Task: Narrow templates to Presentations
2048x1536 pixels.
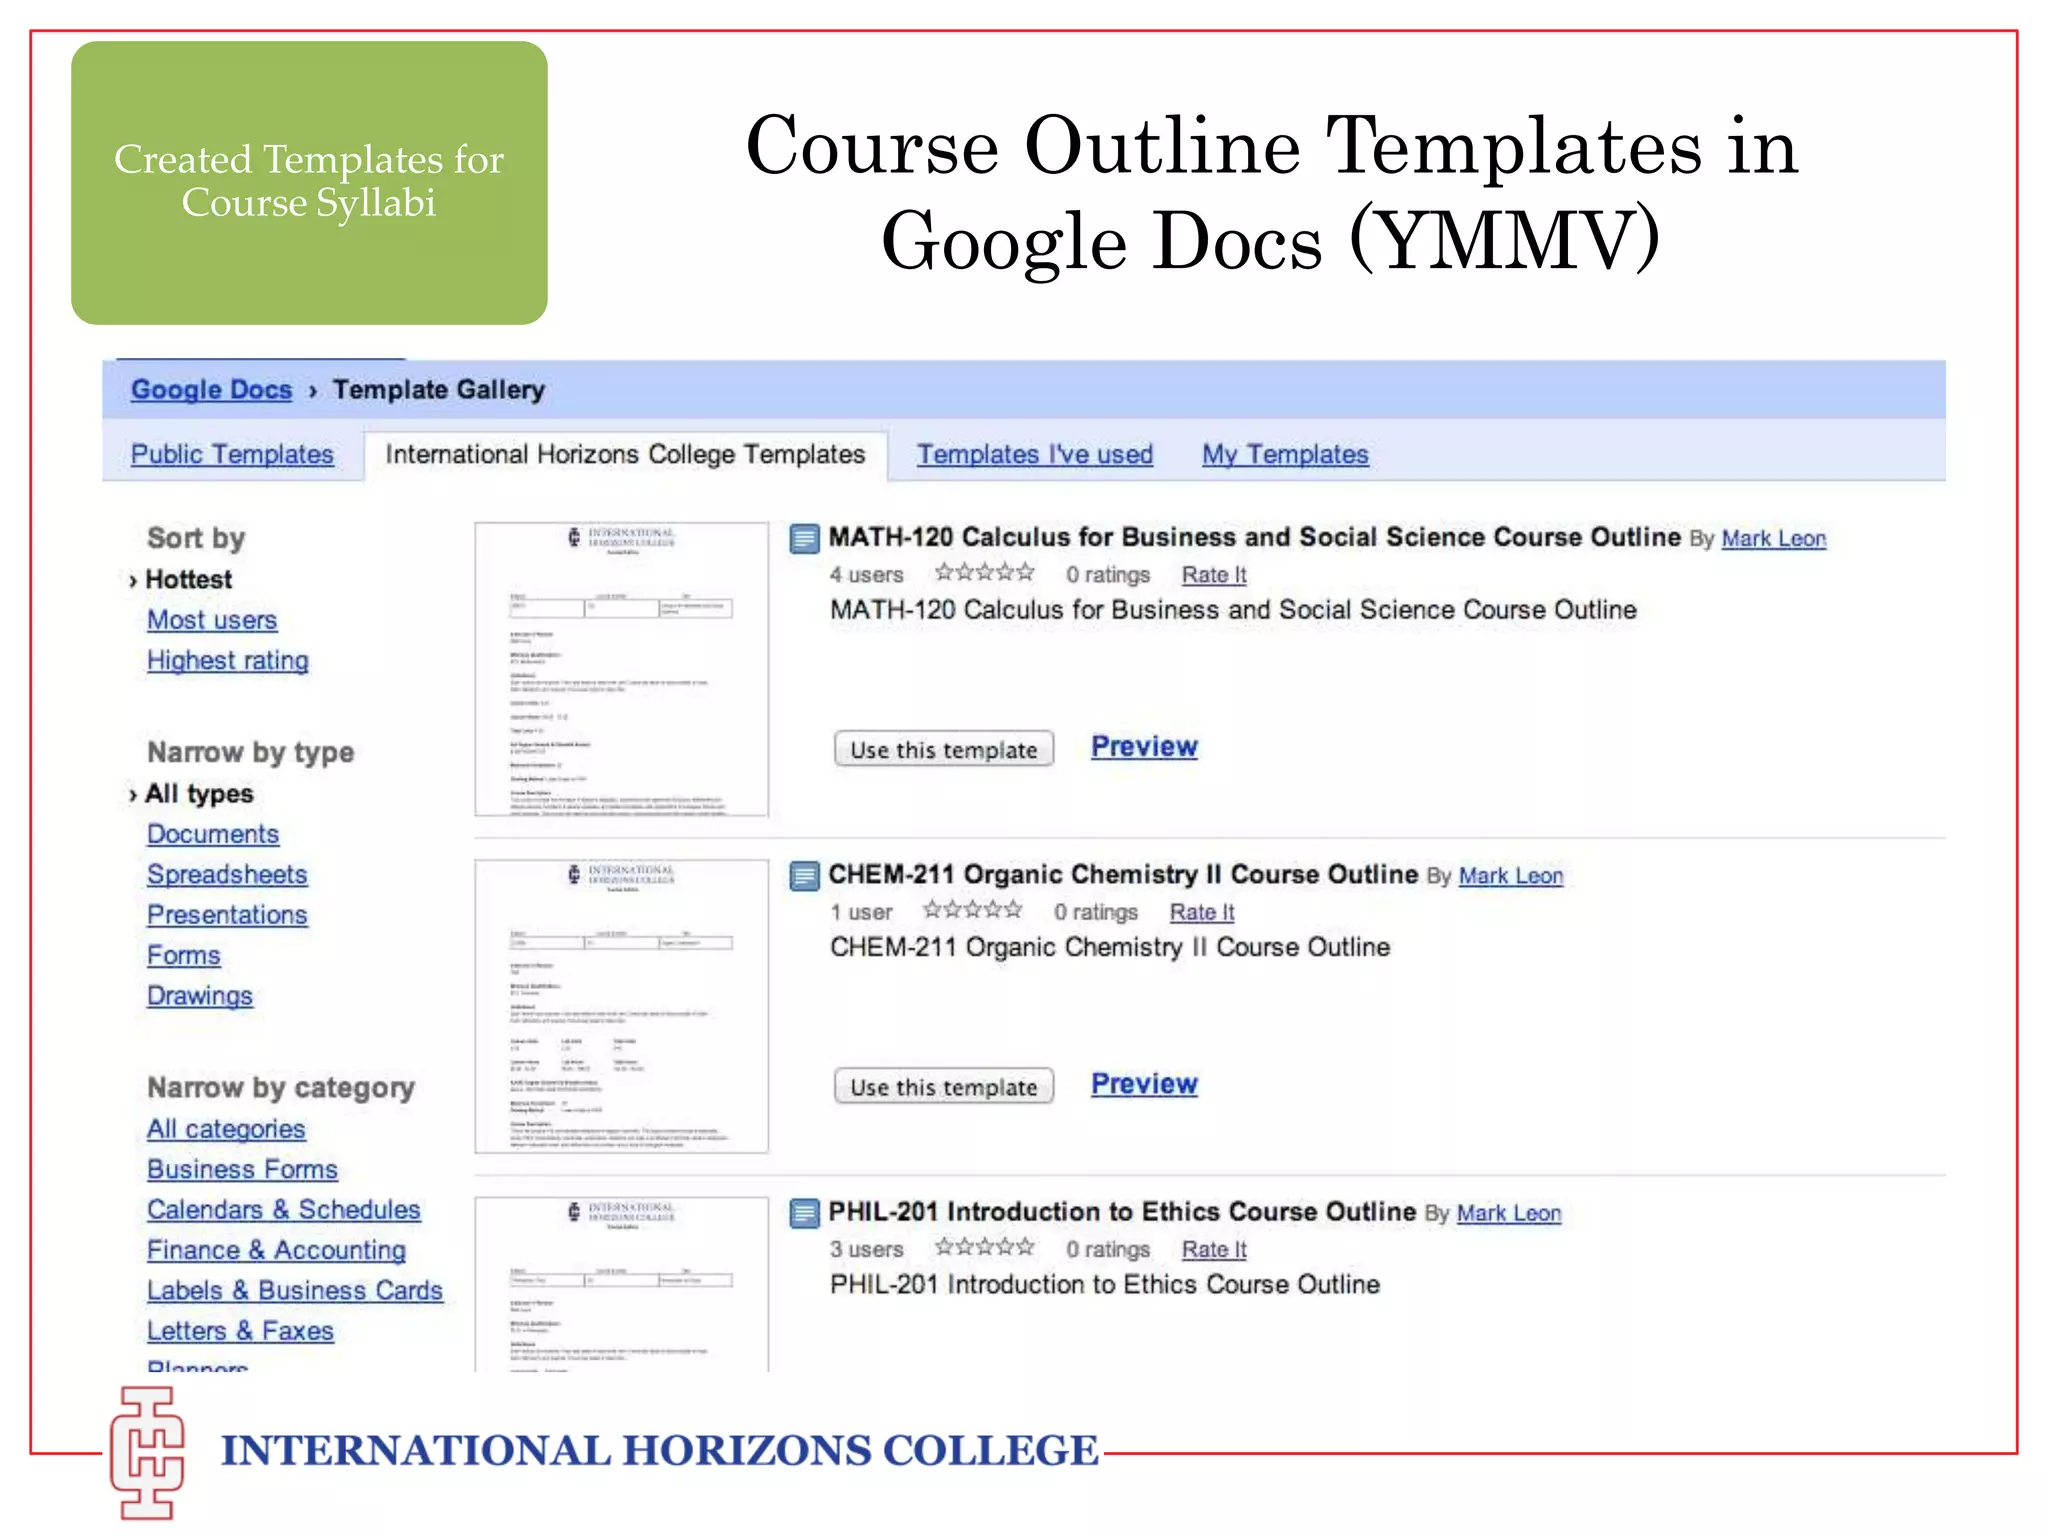Action: pyautogui.click(x=227, y=915)
